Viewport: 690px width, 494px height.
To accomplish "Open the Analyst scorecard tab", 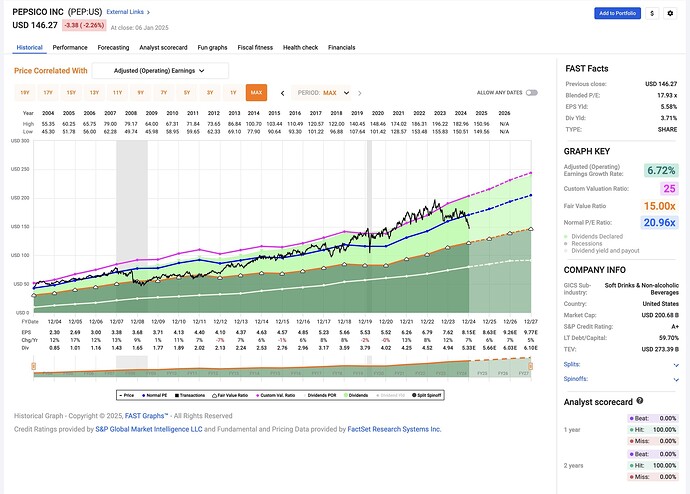I will tap(163, 48).
